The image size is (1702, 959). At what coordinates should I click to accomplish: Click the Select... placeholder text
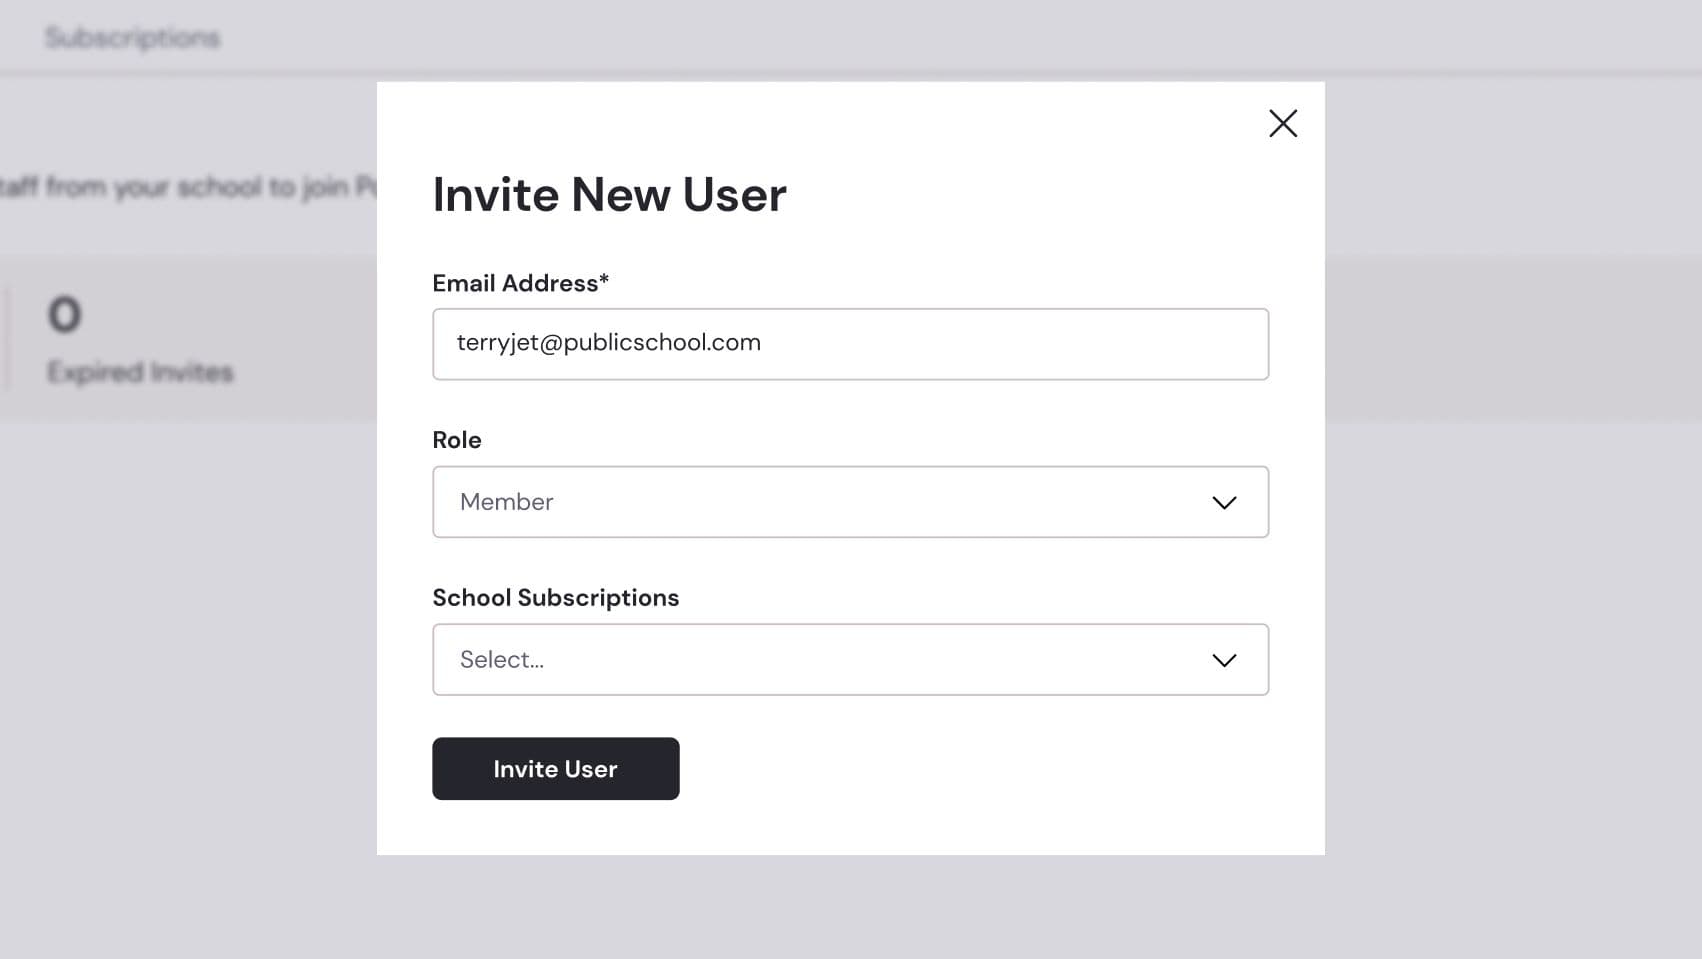coord(501,660)
